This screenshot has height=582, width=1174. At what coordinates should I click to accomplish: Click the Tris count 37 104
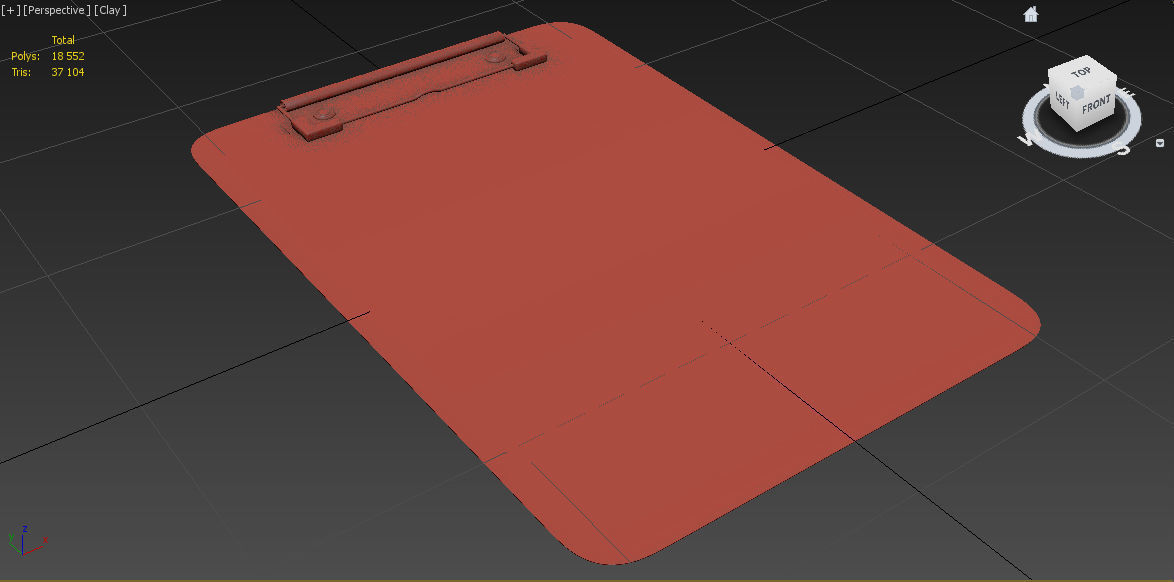pos(68,72)
